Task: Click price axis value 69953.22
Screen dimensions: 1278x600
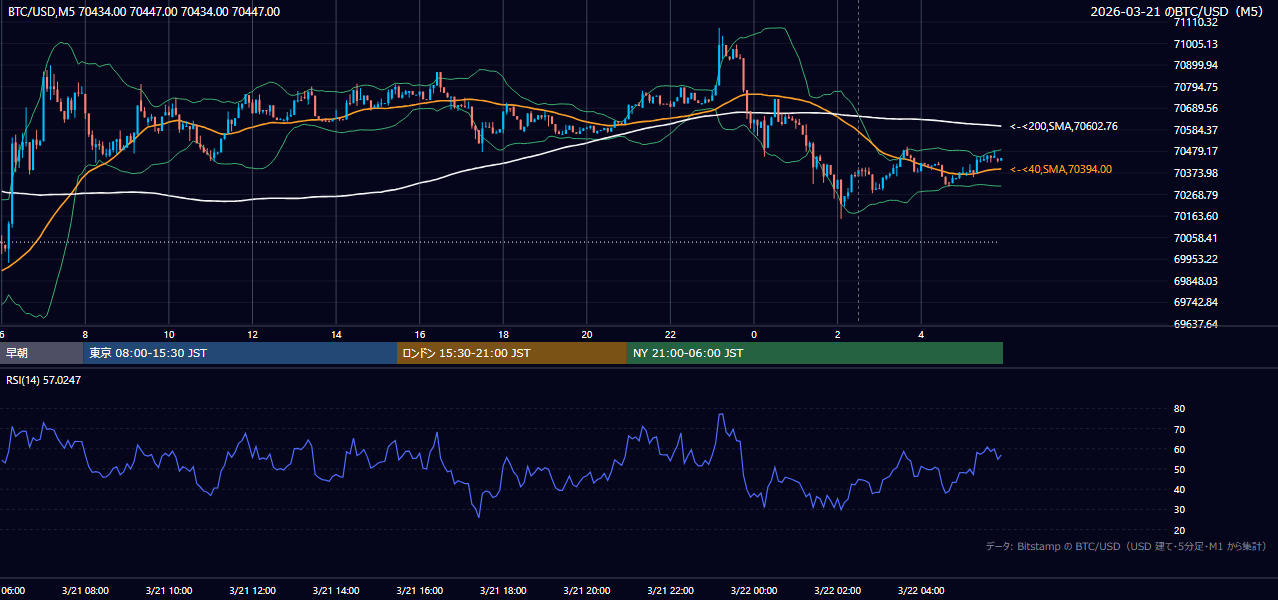Action: pyautogui.click(x=1195, y=259)
